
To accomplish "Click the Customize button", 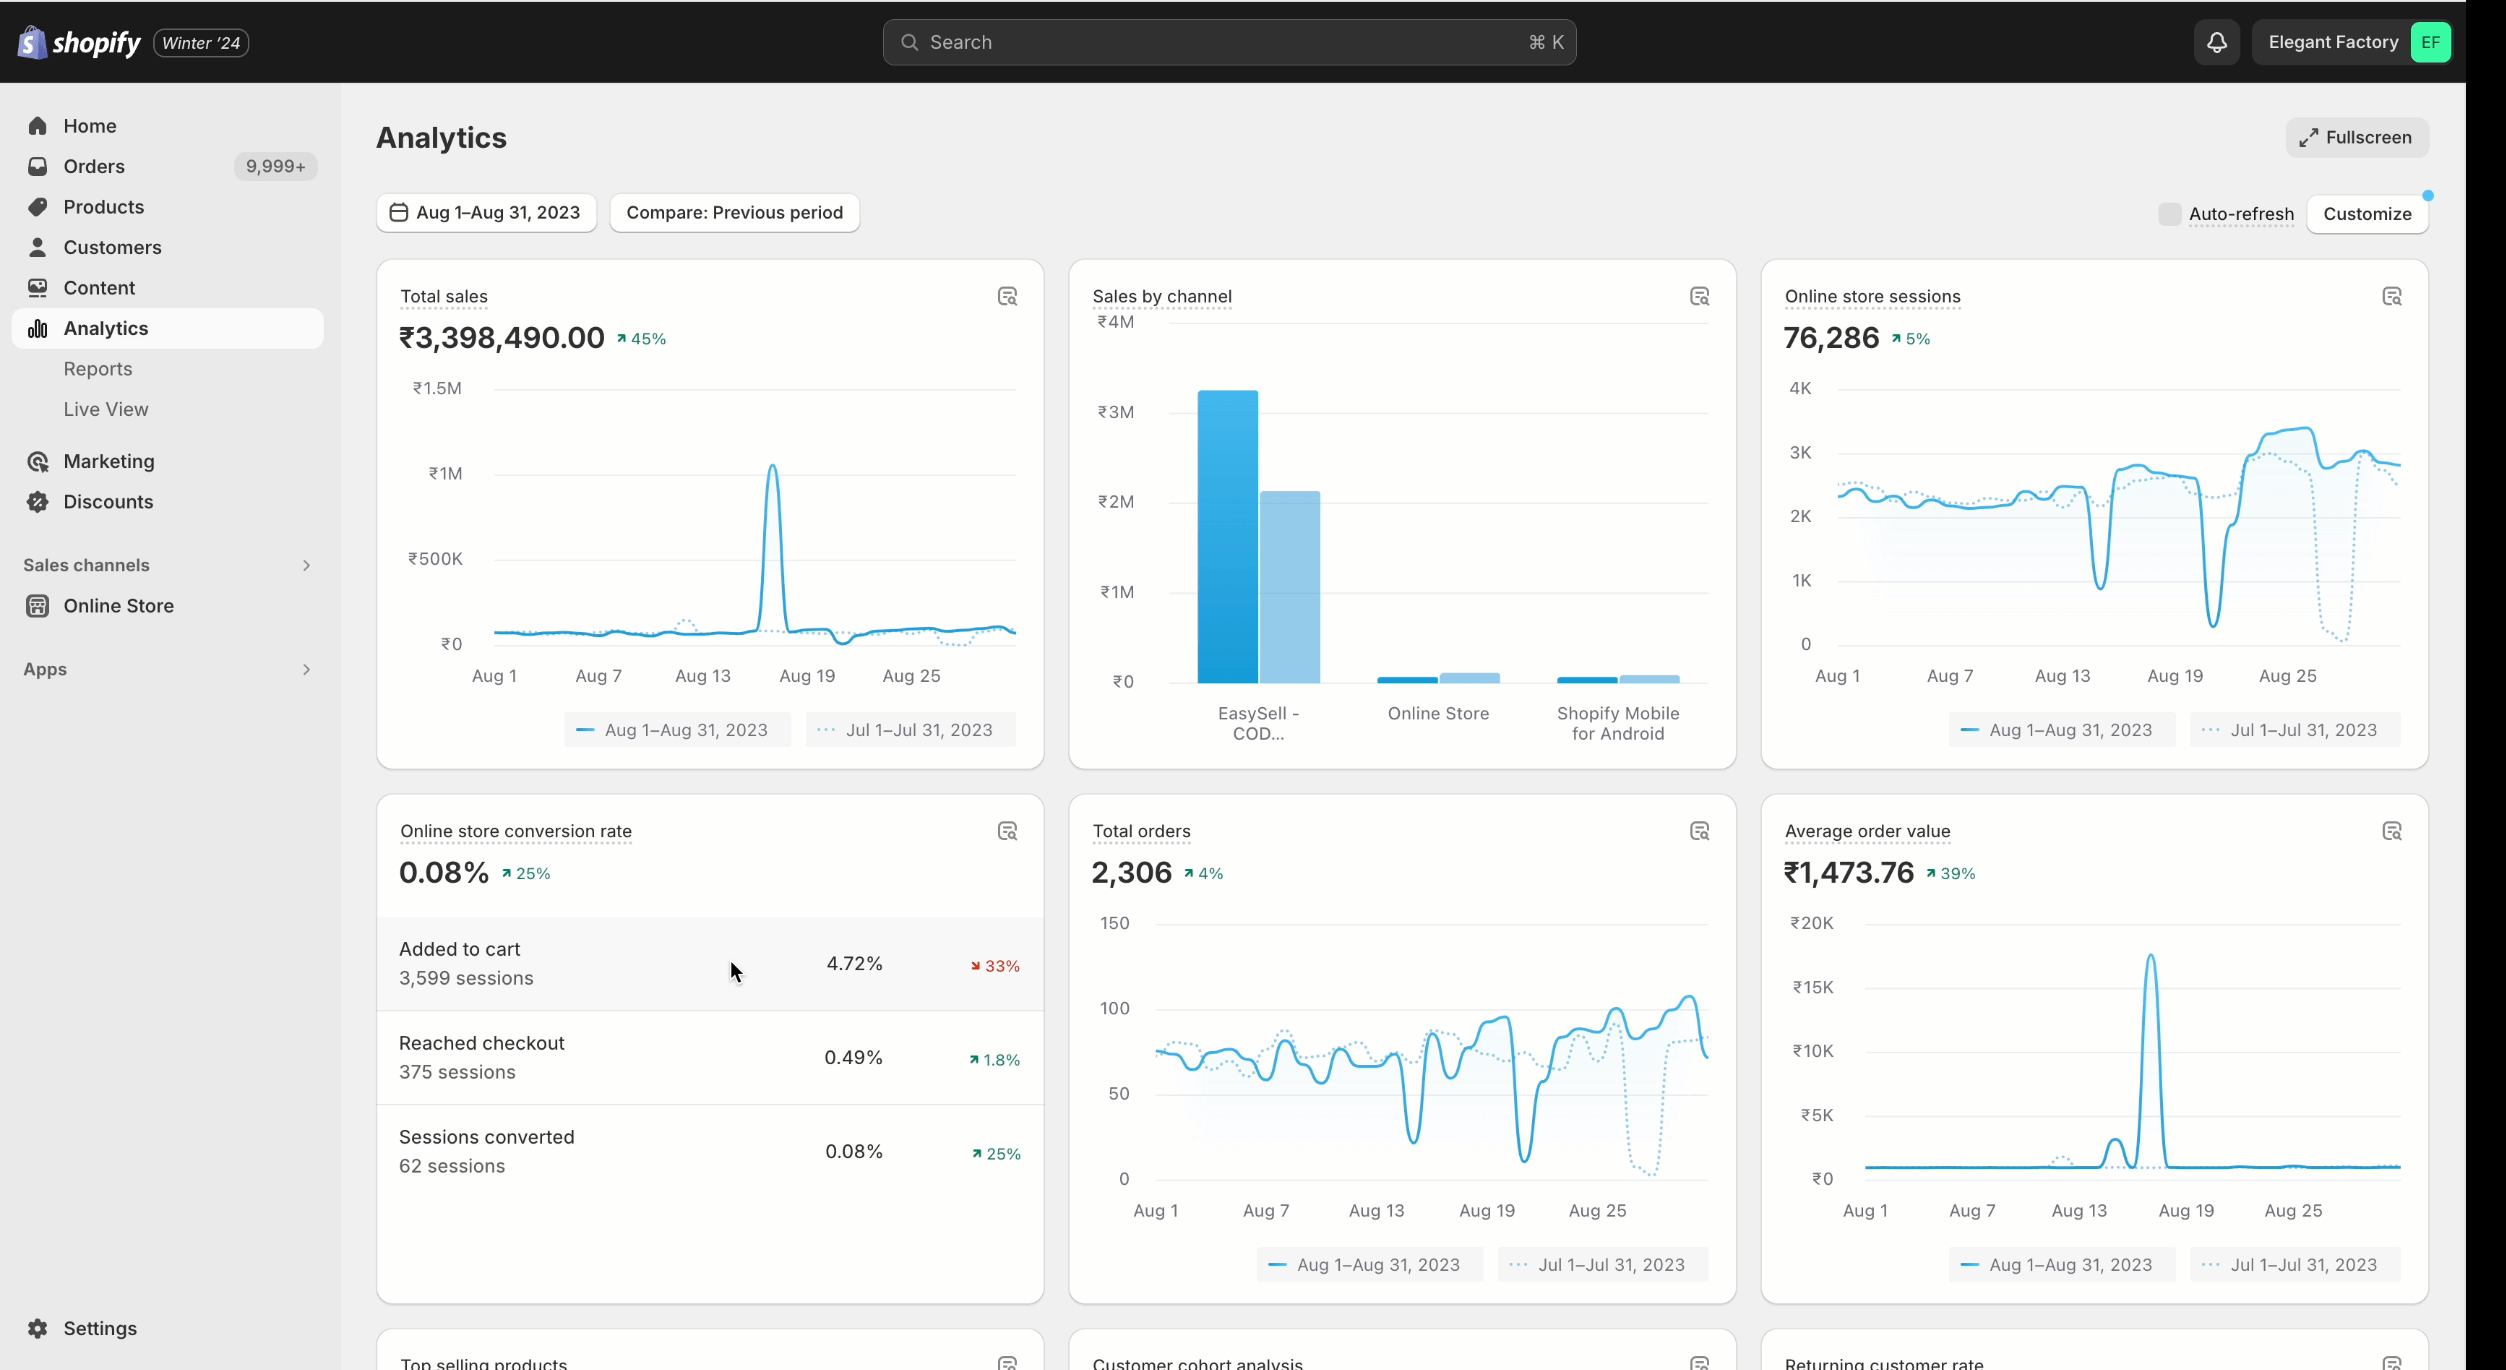I will pyautogui.click(x=2368, y=213).
